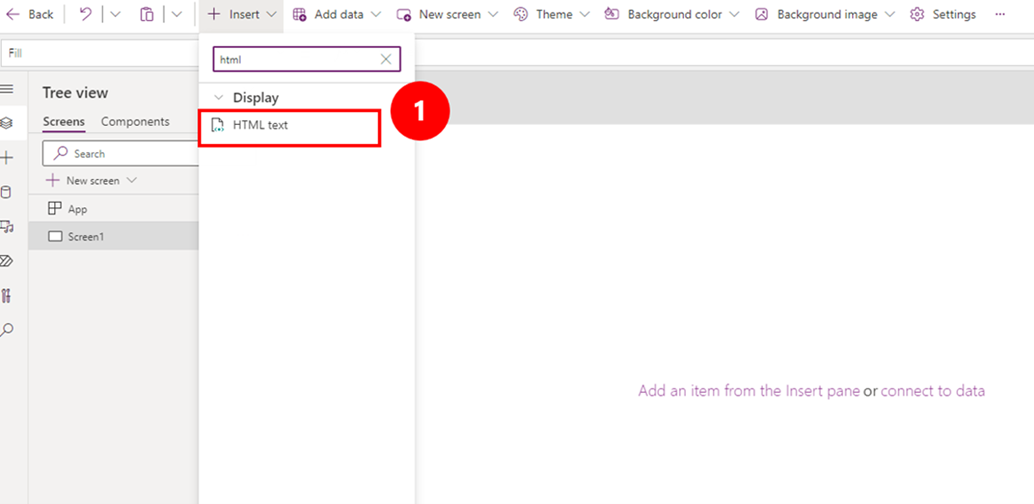Click the Fill property selector
Viewport: 1034px width, 504px height.
tap(99, 53)
